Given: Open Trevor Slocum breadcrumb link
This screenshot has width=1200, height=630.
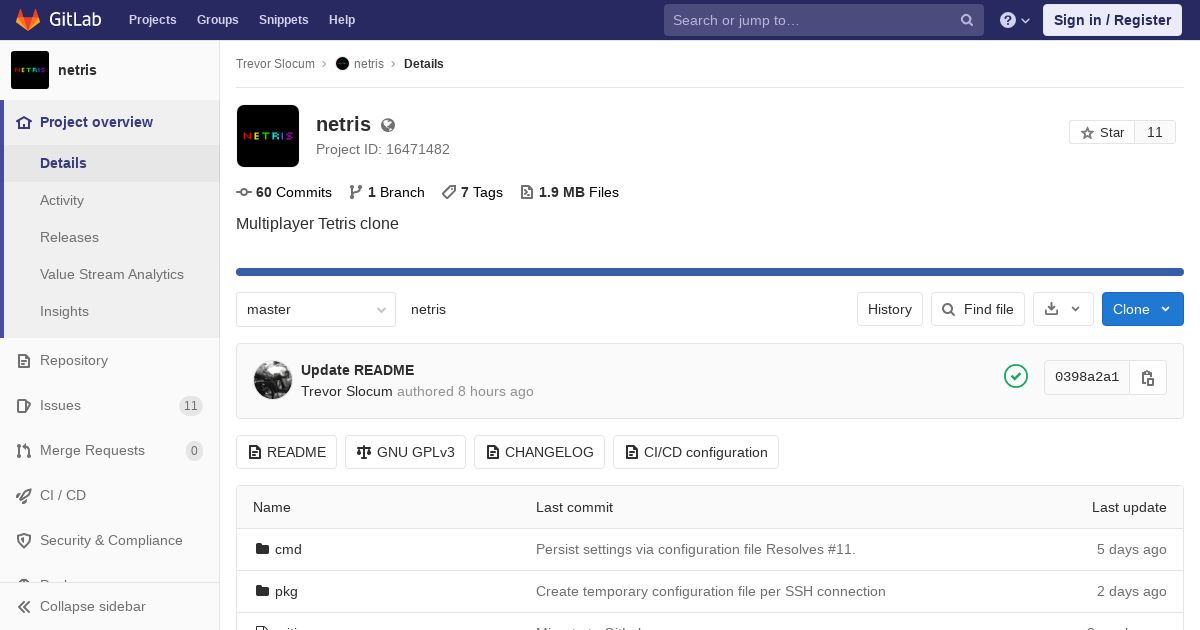Looking at the screenshot, I should point(275,63).
